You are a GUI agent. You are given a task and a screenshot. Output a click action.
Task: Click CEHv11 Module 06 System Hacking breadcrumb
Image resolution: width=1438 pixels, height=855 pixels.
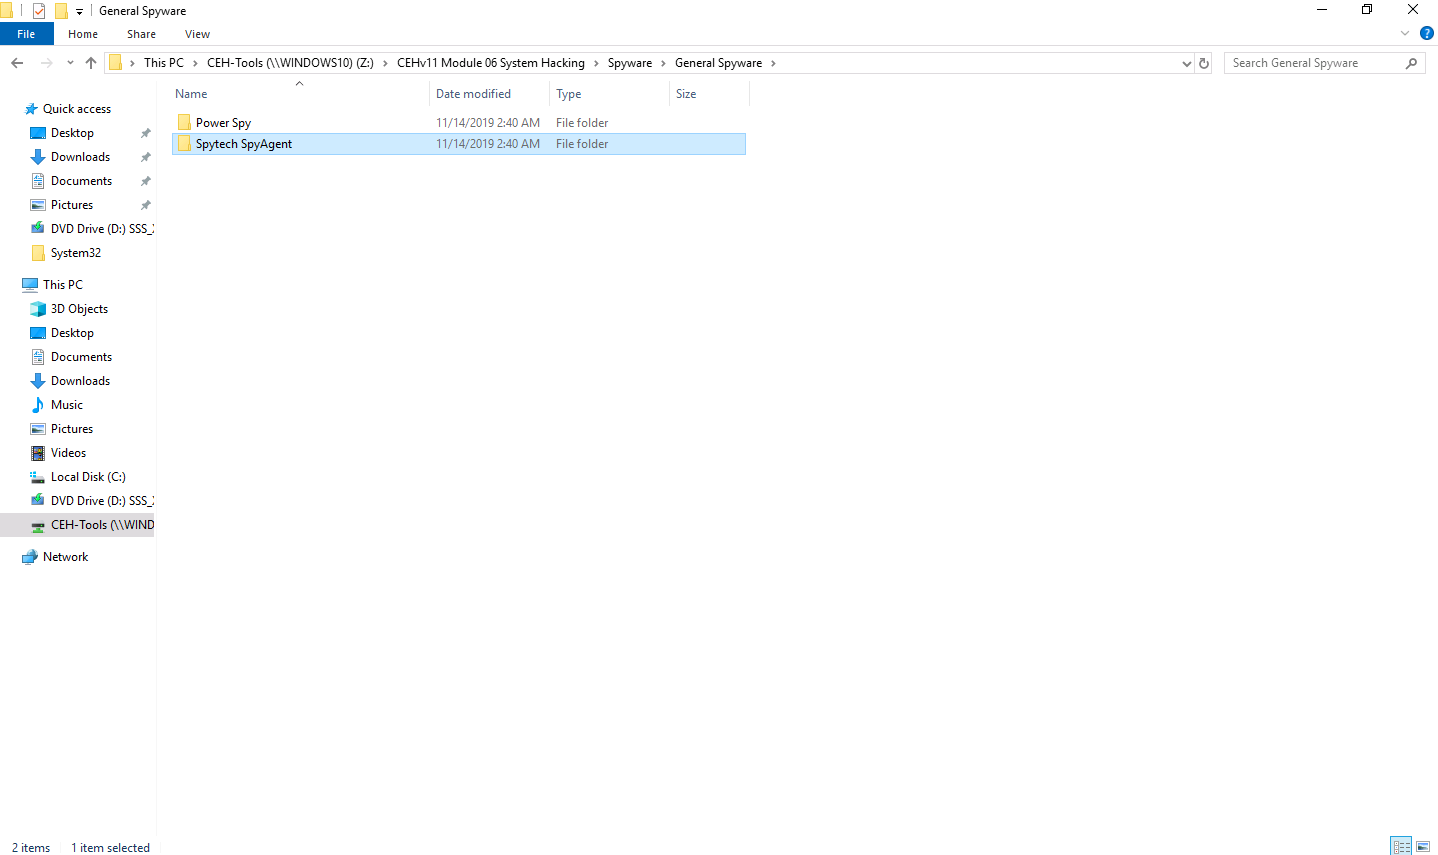[491, 63]
